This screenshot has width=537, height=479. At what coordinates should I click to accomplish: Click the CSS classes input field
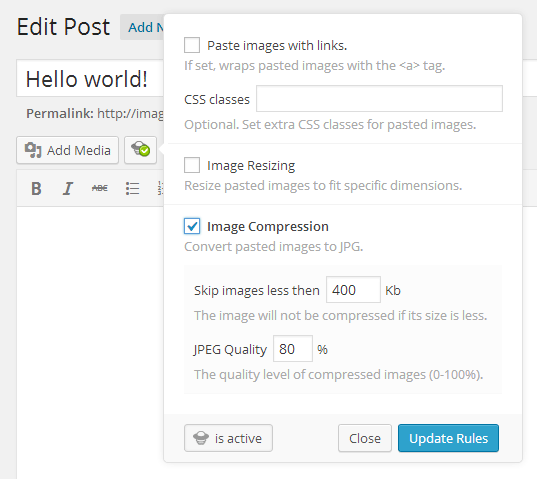[379, 99]
